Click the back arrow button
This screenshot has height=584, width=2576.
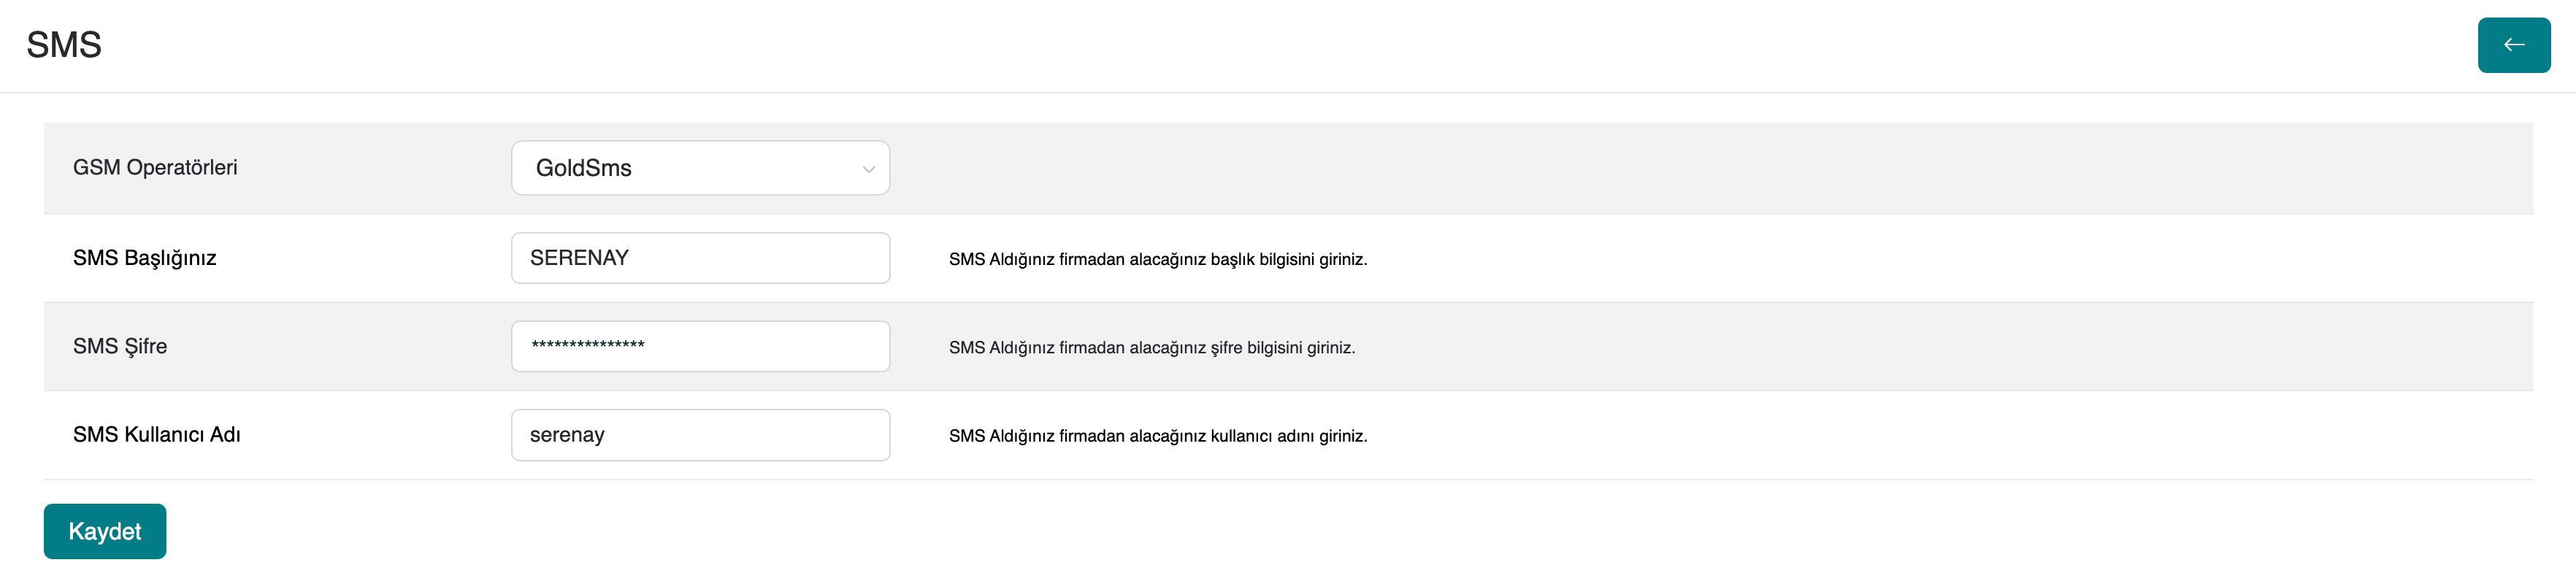pyautogui.click(x=2513, y=45)
